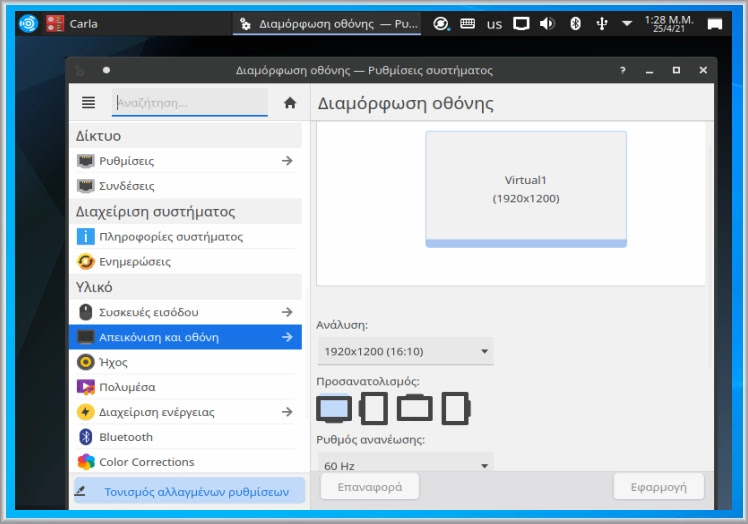
Task: Select Απεικόνιση και οθόνη entry
Action: pyautogui.click(x=185, y=337)
